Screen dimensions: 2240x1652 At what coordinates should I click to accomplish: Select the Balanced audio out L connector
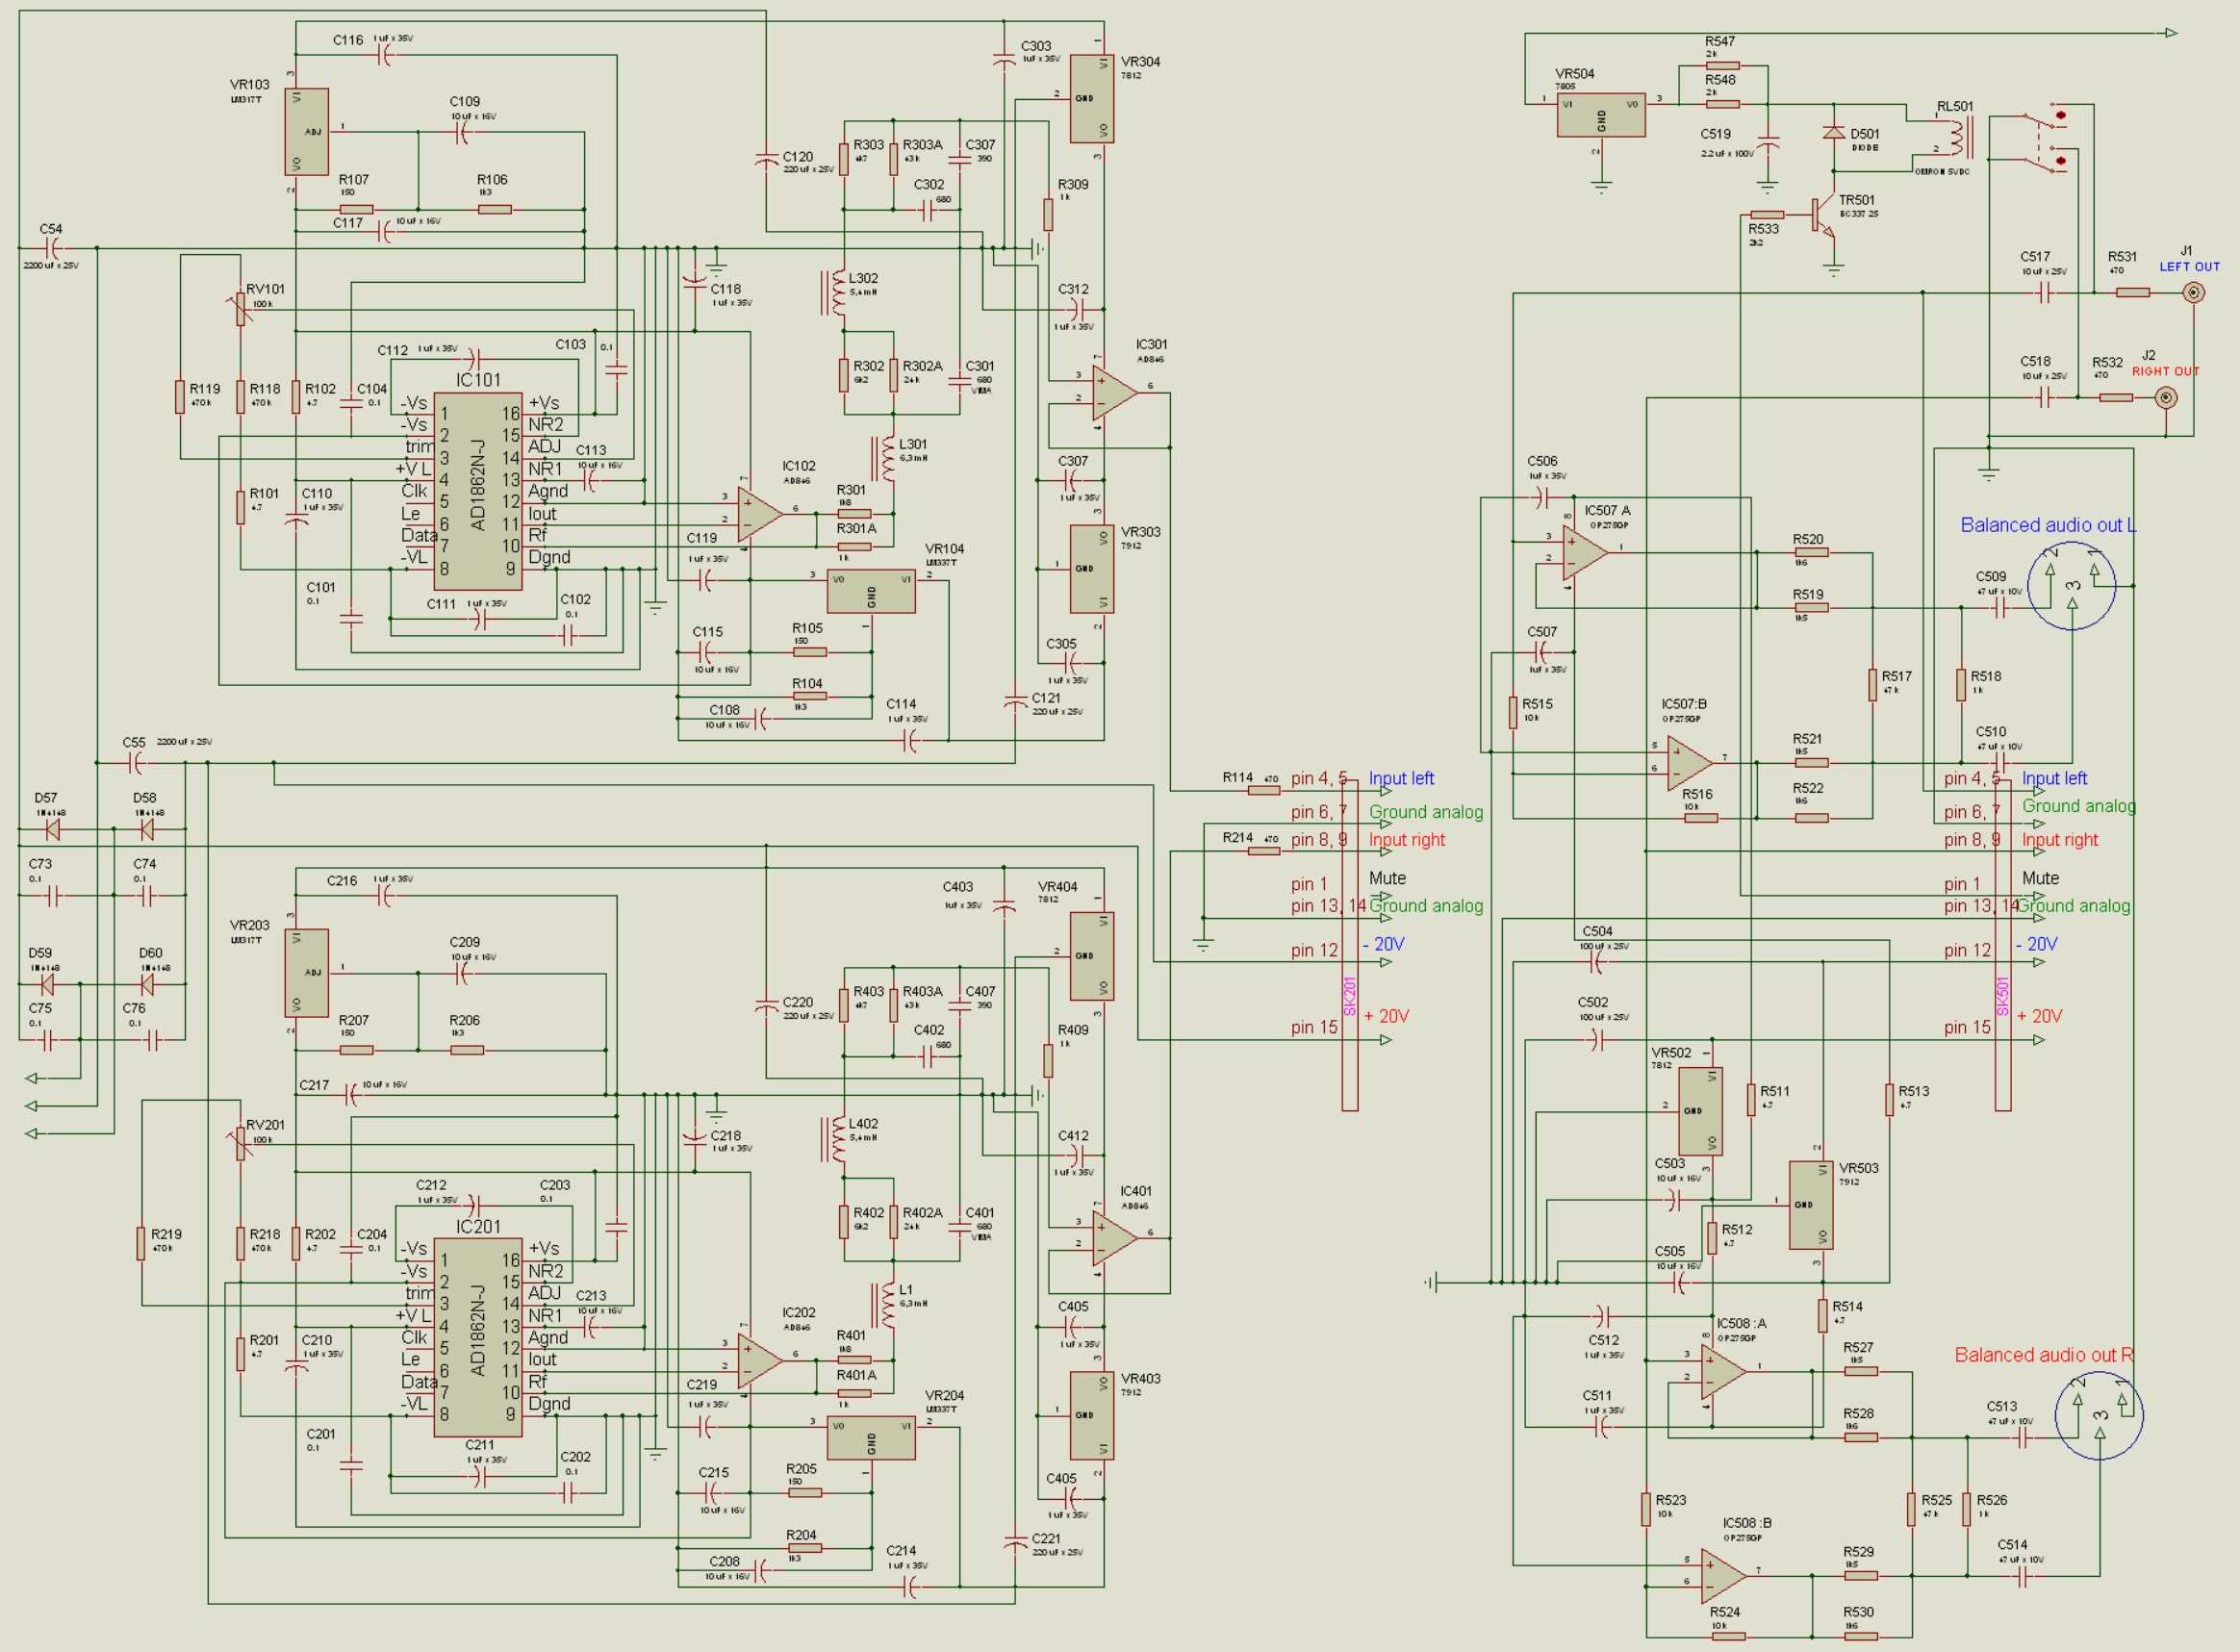(2071, 586)
